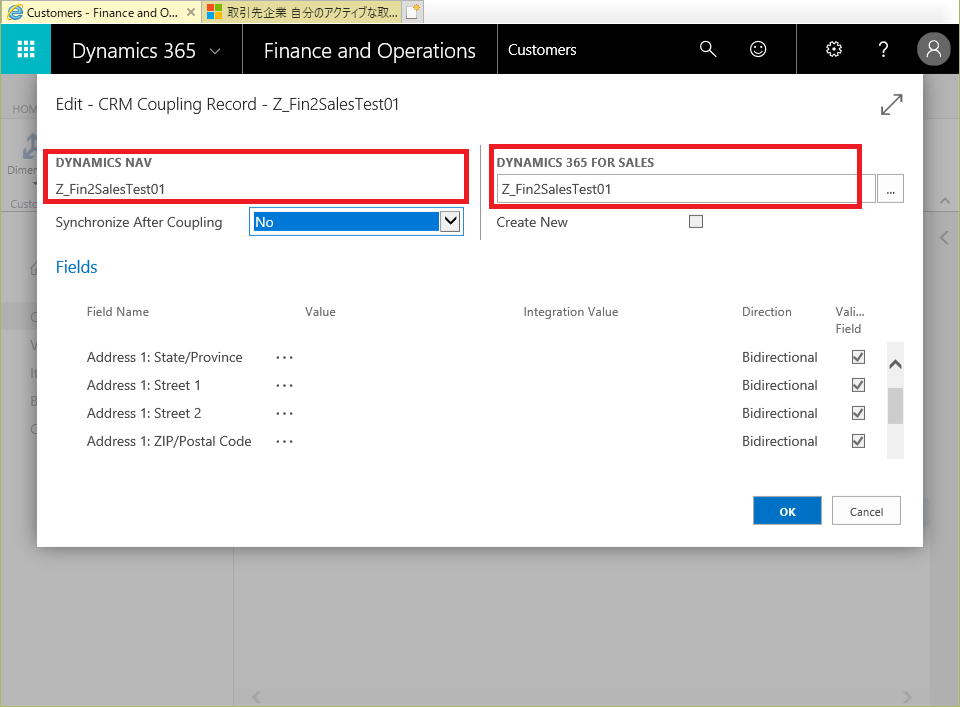Click the Finance and Operations header link
960x707 pixels.
(370, 50)
